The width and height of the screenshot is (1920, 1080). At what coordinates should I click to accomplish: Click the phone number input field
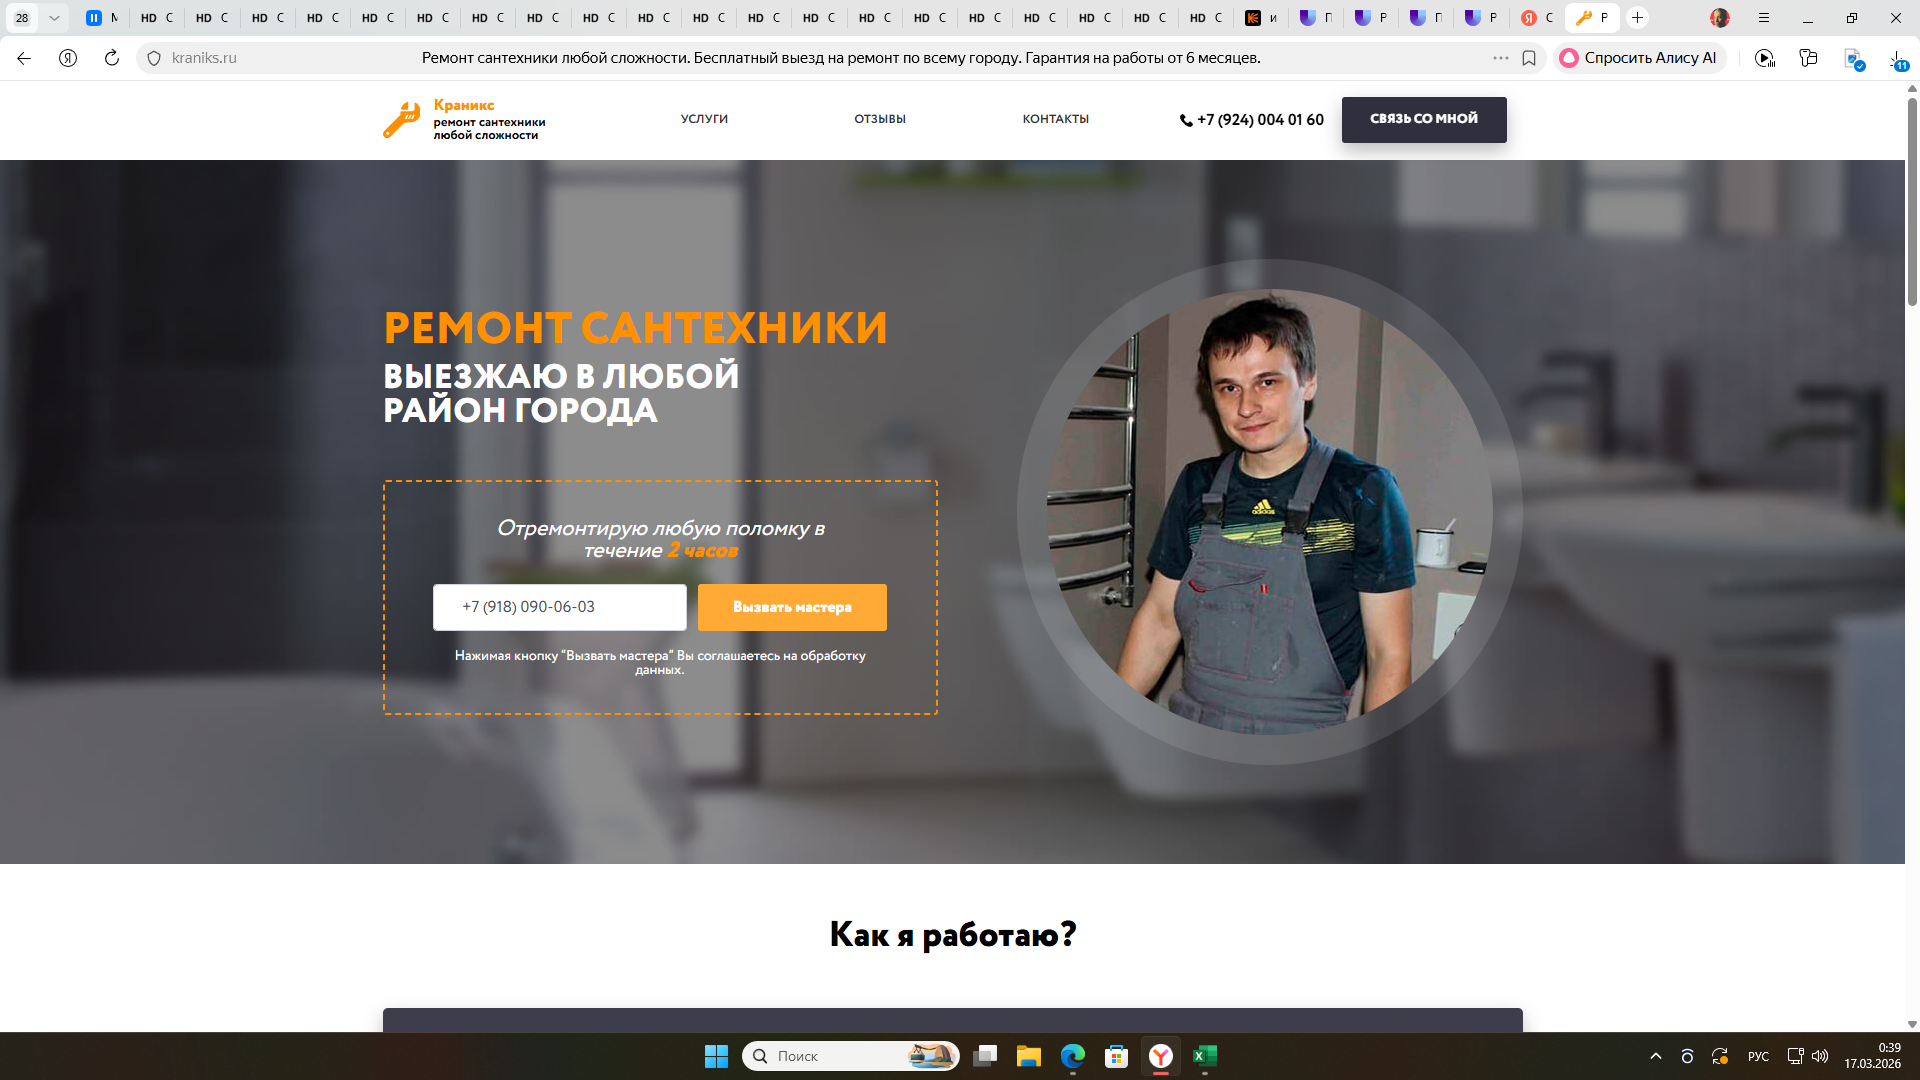(559, 607)
